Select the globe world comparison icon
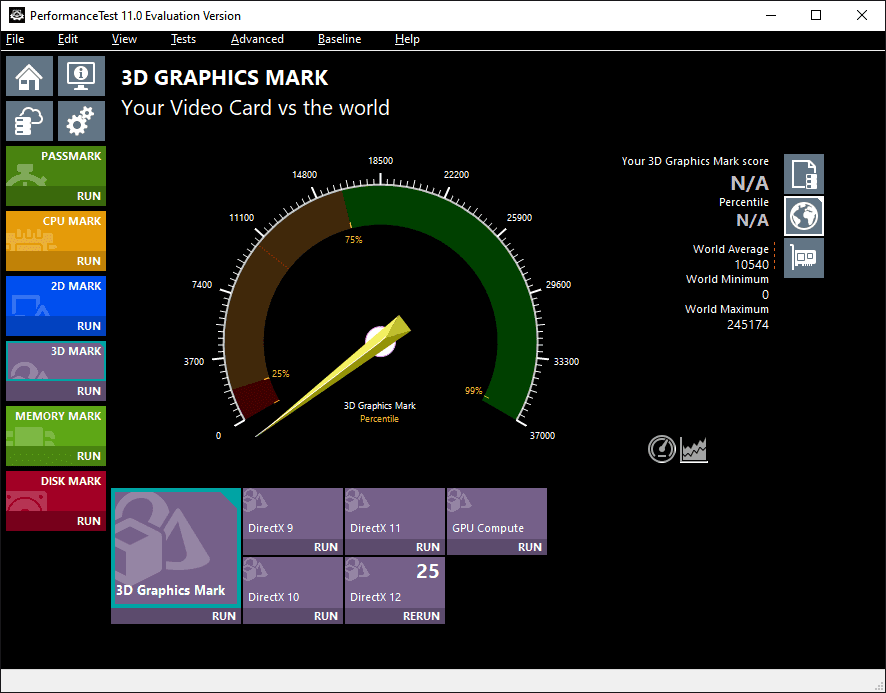The width and height of the screenshot is (886, 693). click(804, 216)
